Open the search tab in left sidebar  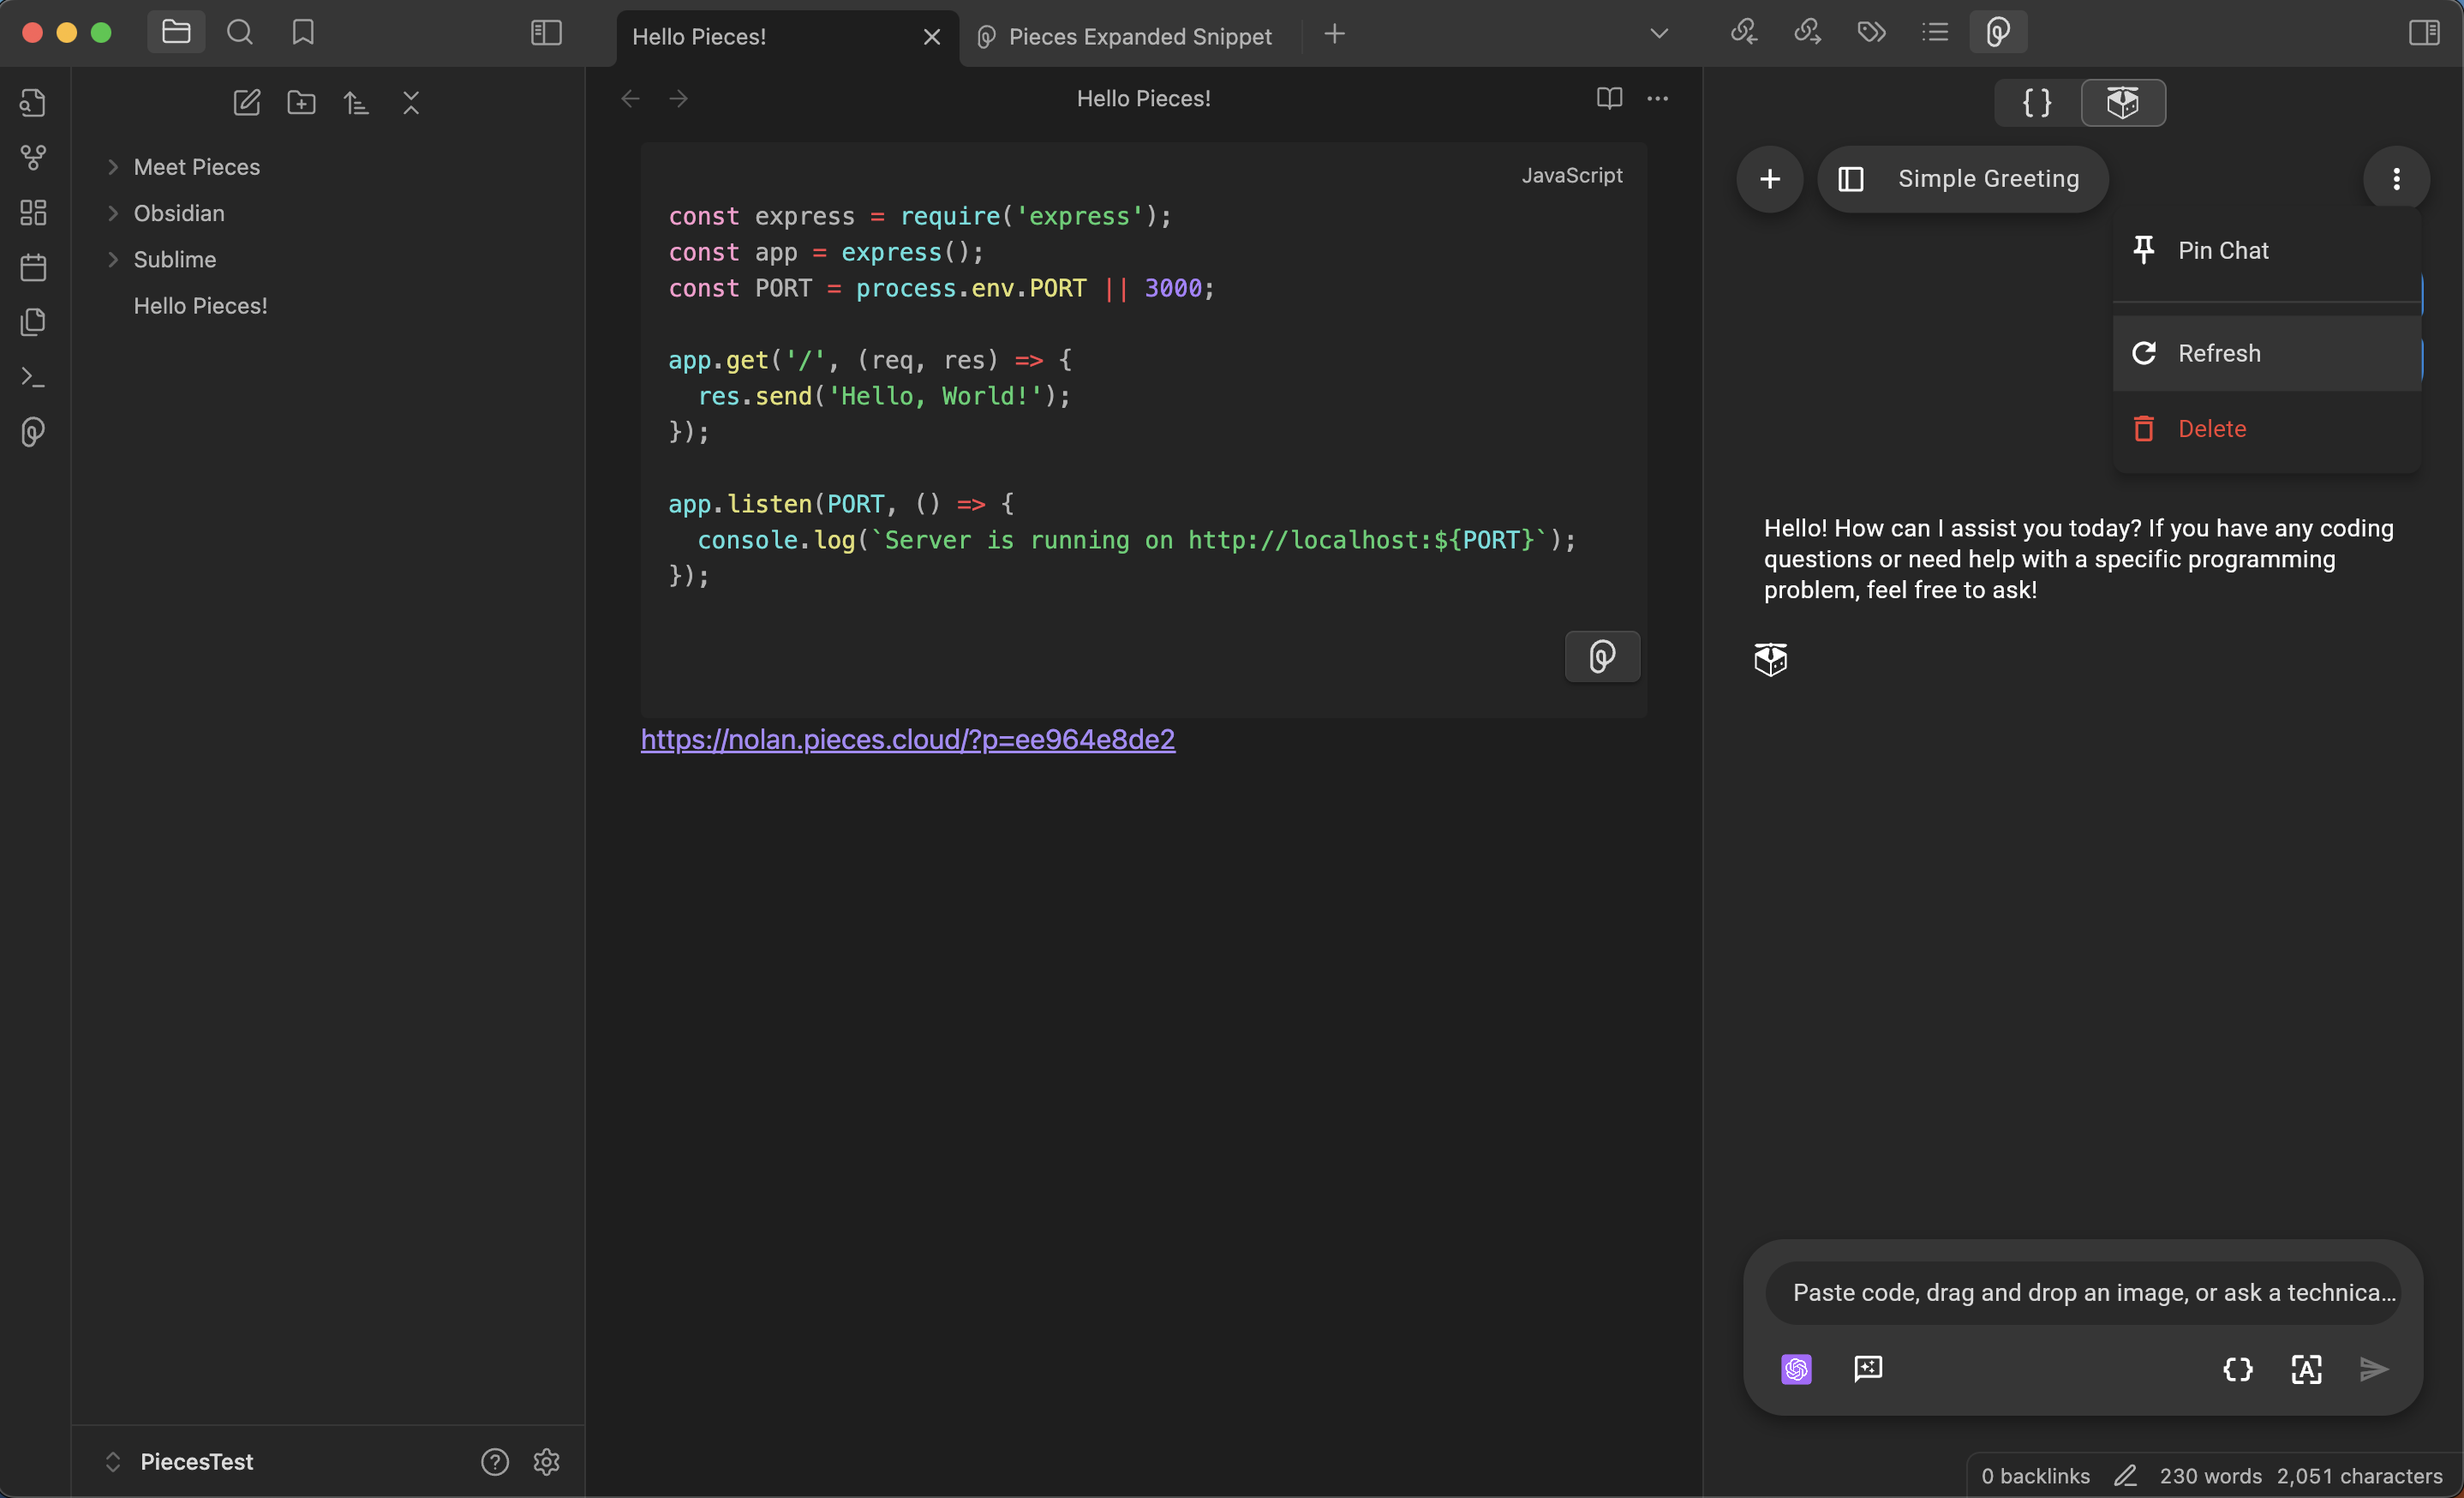coord(239,32)
